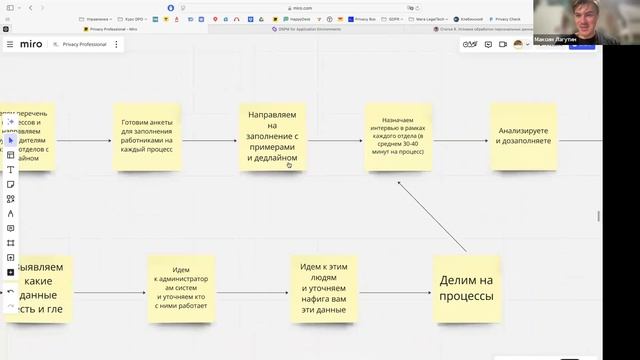Viewport: 640px width, 360px height.
Task: Expand the Safari sidebar dropdown arrow
Action: [x=19, y=8]
